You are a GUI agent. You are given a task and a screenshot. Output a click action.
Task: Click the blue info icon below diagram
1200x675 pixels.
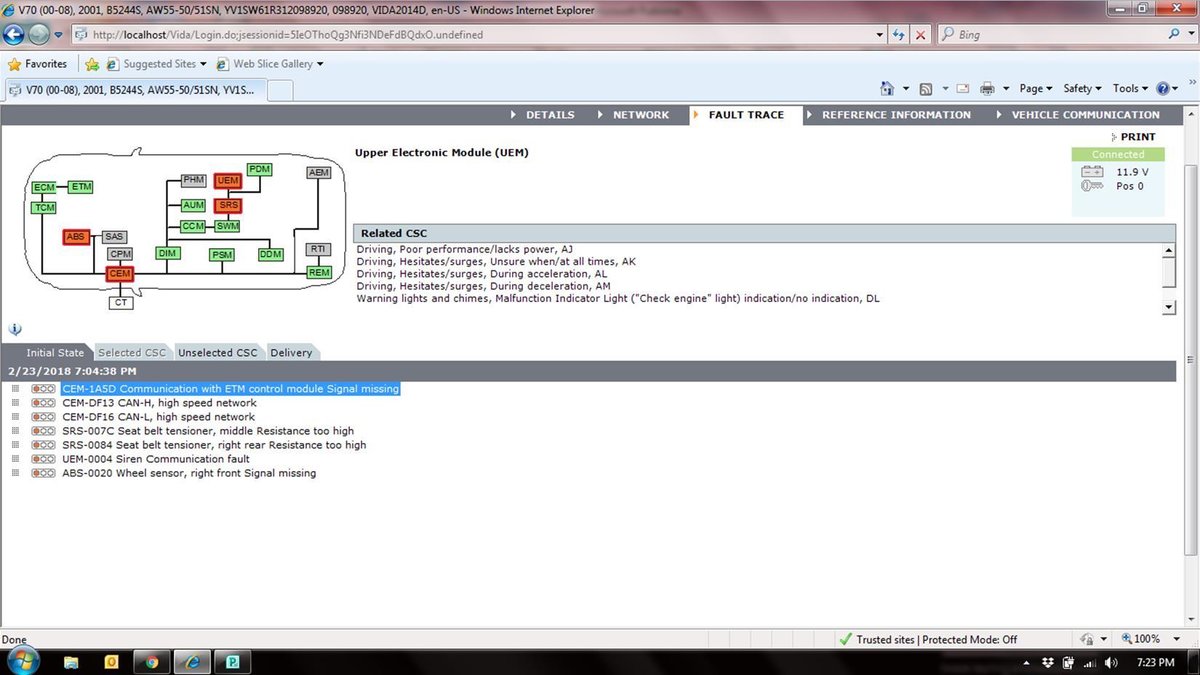pos(15,329)
